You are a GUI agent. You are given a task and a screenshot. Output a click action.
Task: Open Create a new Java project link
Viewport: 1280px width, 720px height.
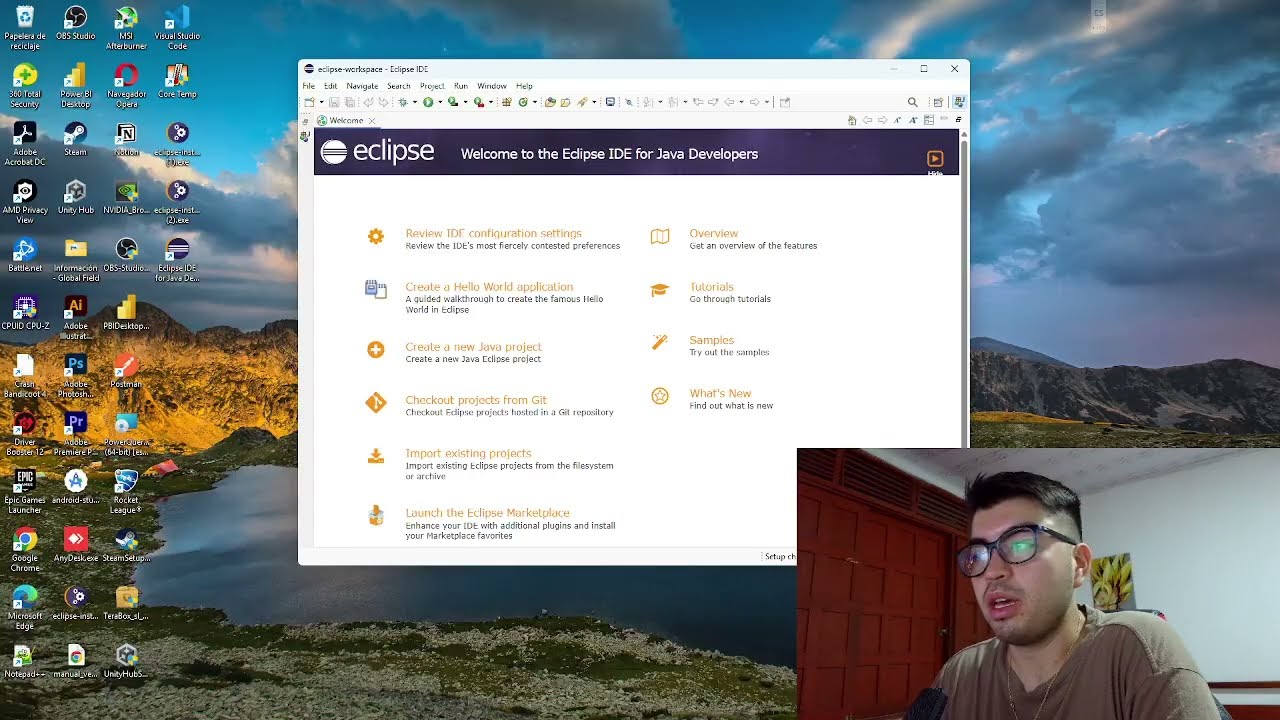[x=473, y=347]
